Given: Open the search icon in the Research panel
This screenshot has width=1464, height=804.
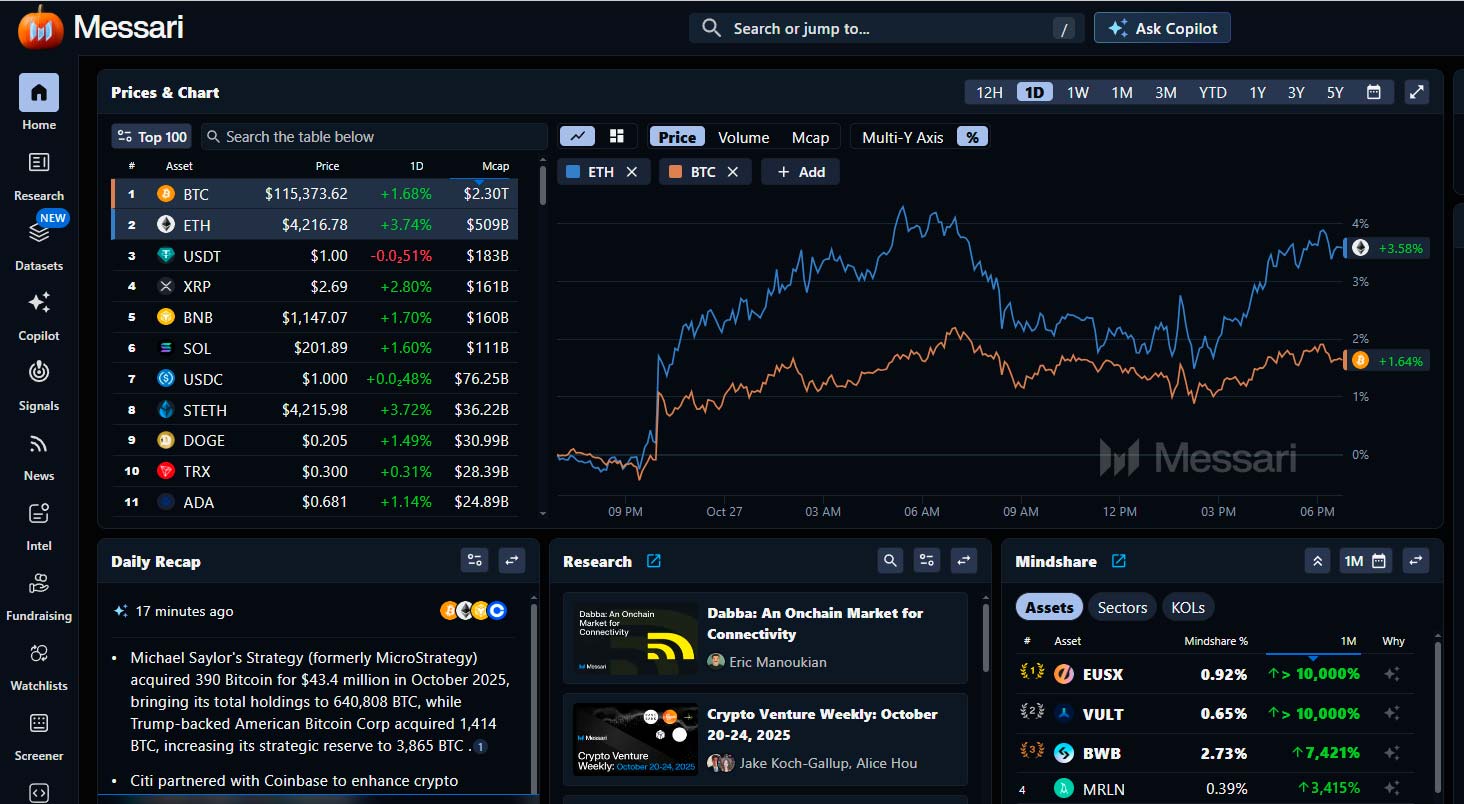Looking at the screenshot, I should (x=890, y=561).
